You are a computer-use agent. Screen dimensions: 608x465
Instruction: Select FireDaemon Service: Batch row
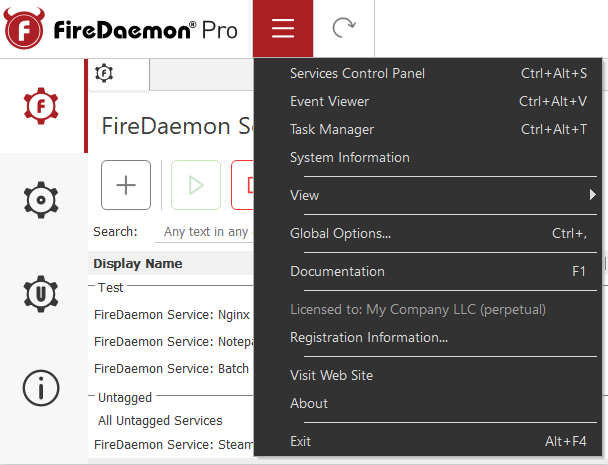point(171,368)
